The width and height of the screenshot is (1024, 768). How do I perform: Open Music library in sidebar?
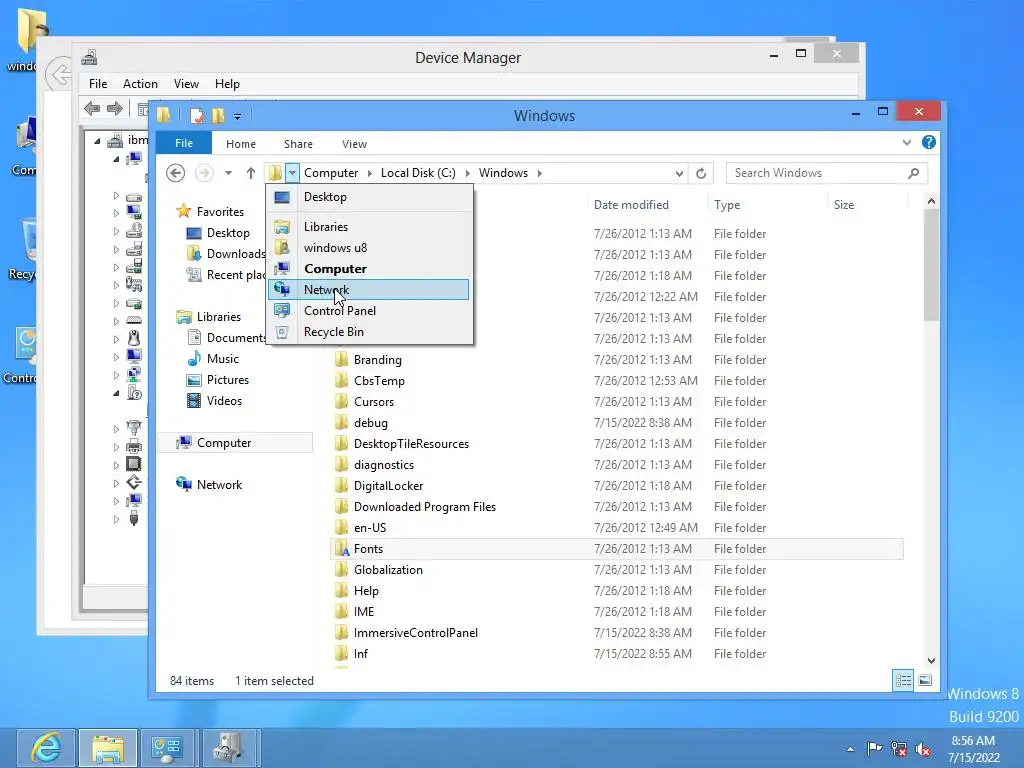pos(223,359)
